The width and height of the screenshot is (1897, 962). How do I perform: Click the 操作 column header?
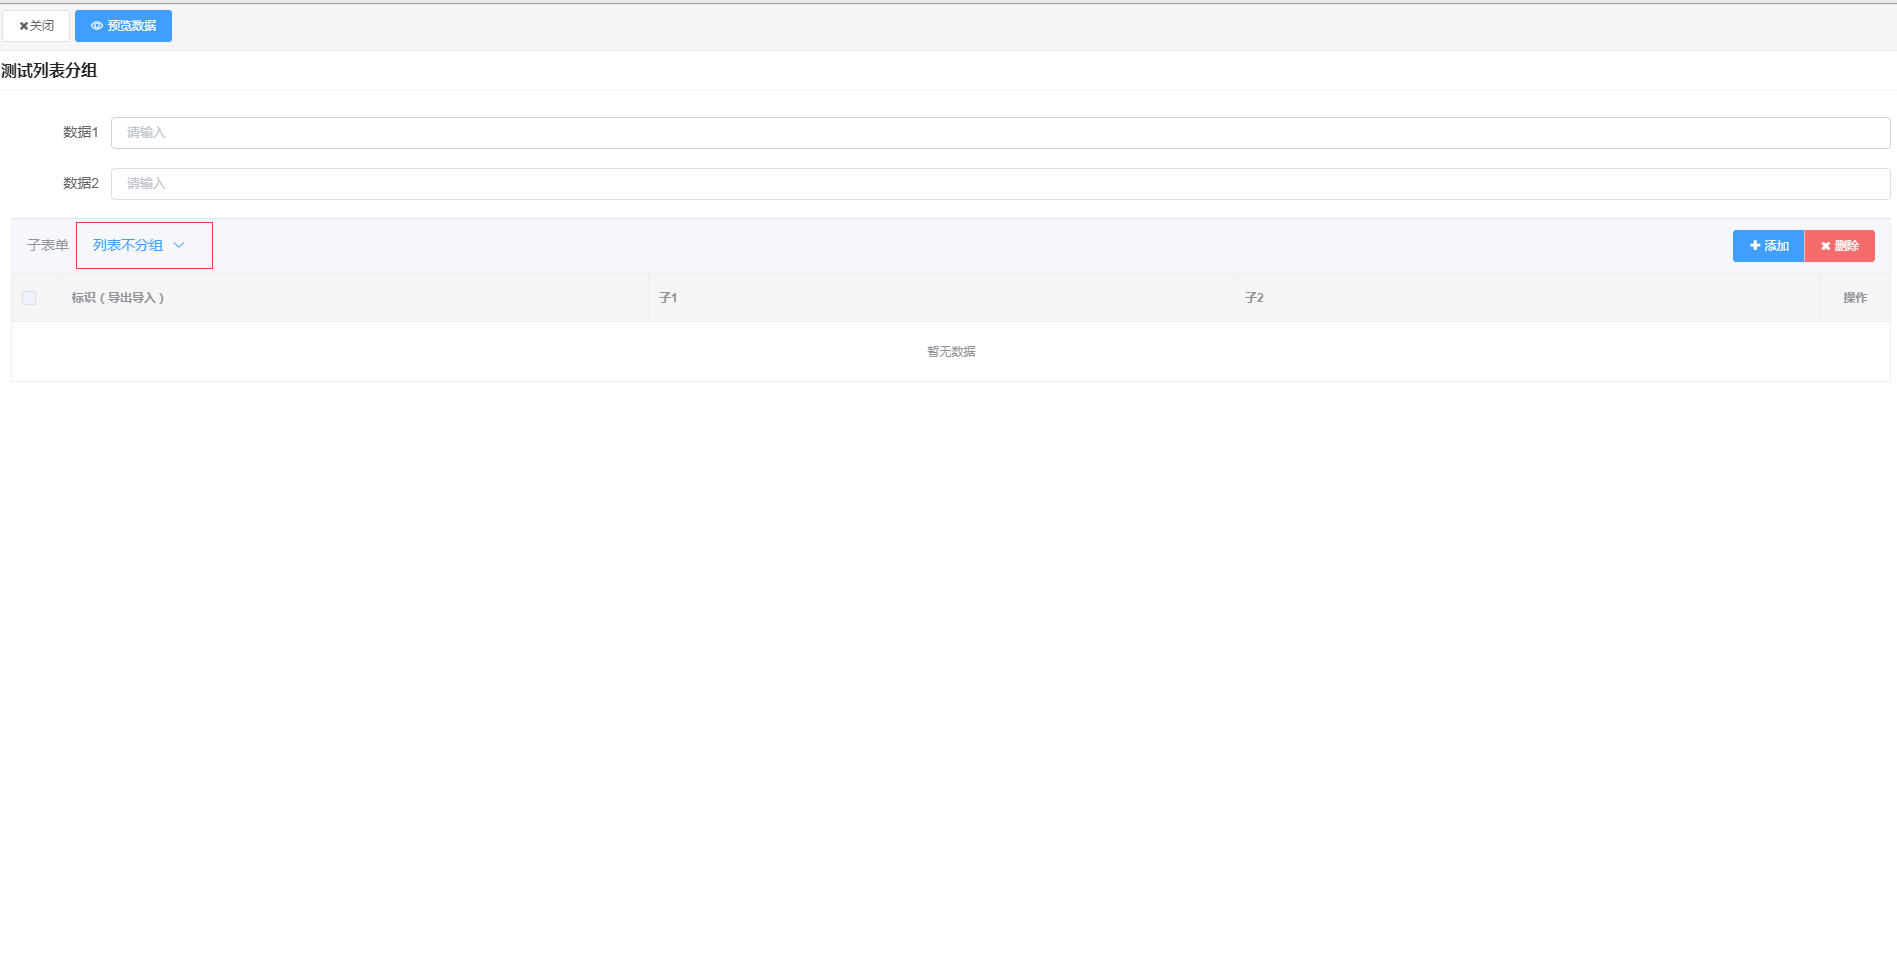pos(1855,298)
